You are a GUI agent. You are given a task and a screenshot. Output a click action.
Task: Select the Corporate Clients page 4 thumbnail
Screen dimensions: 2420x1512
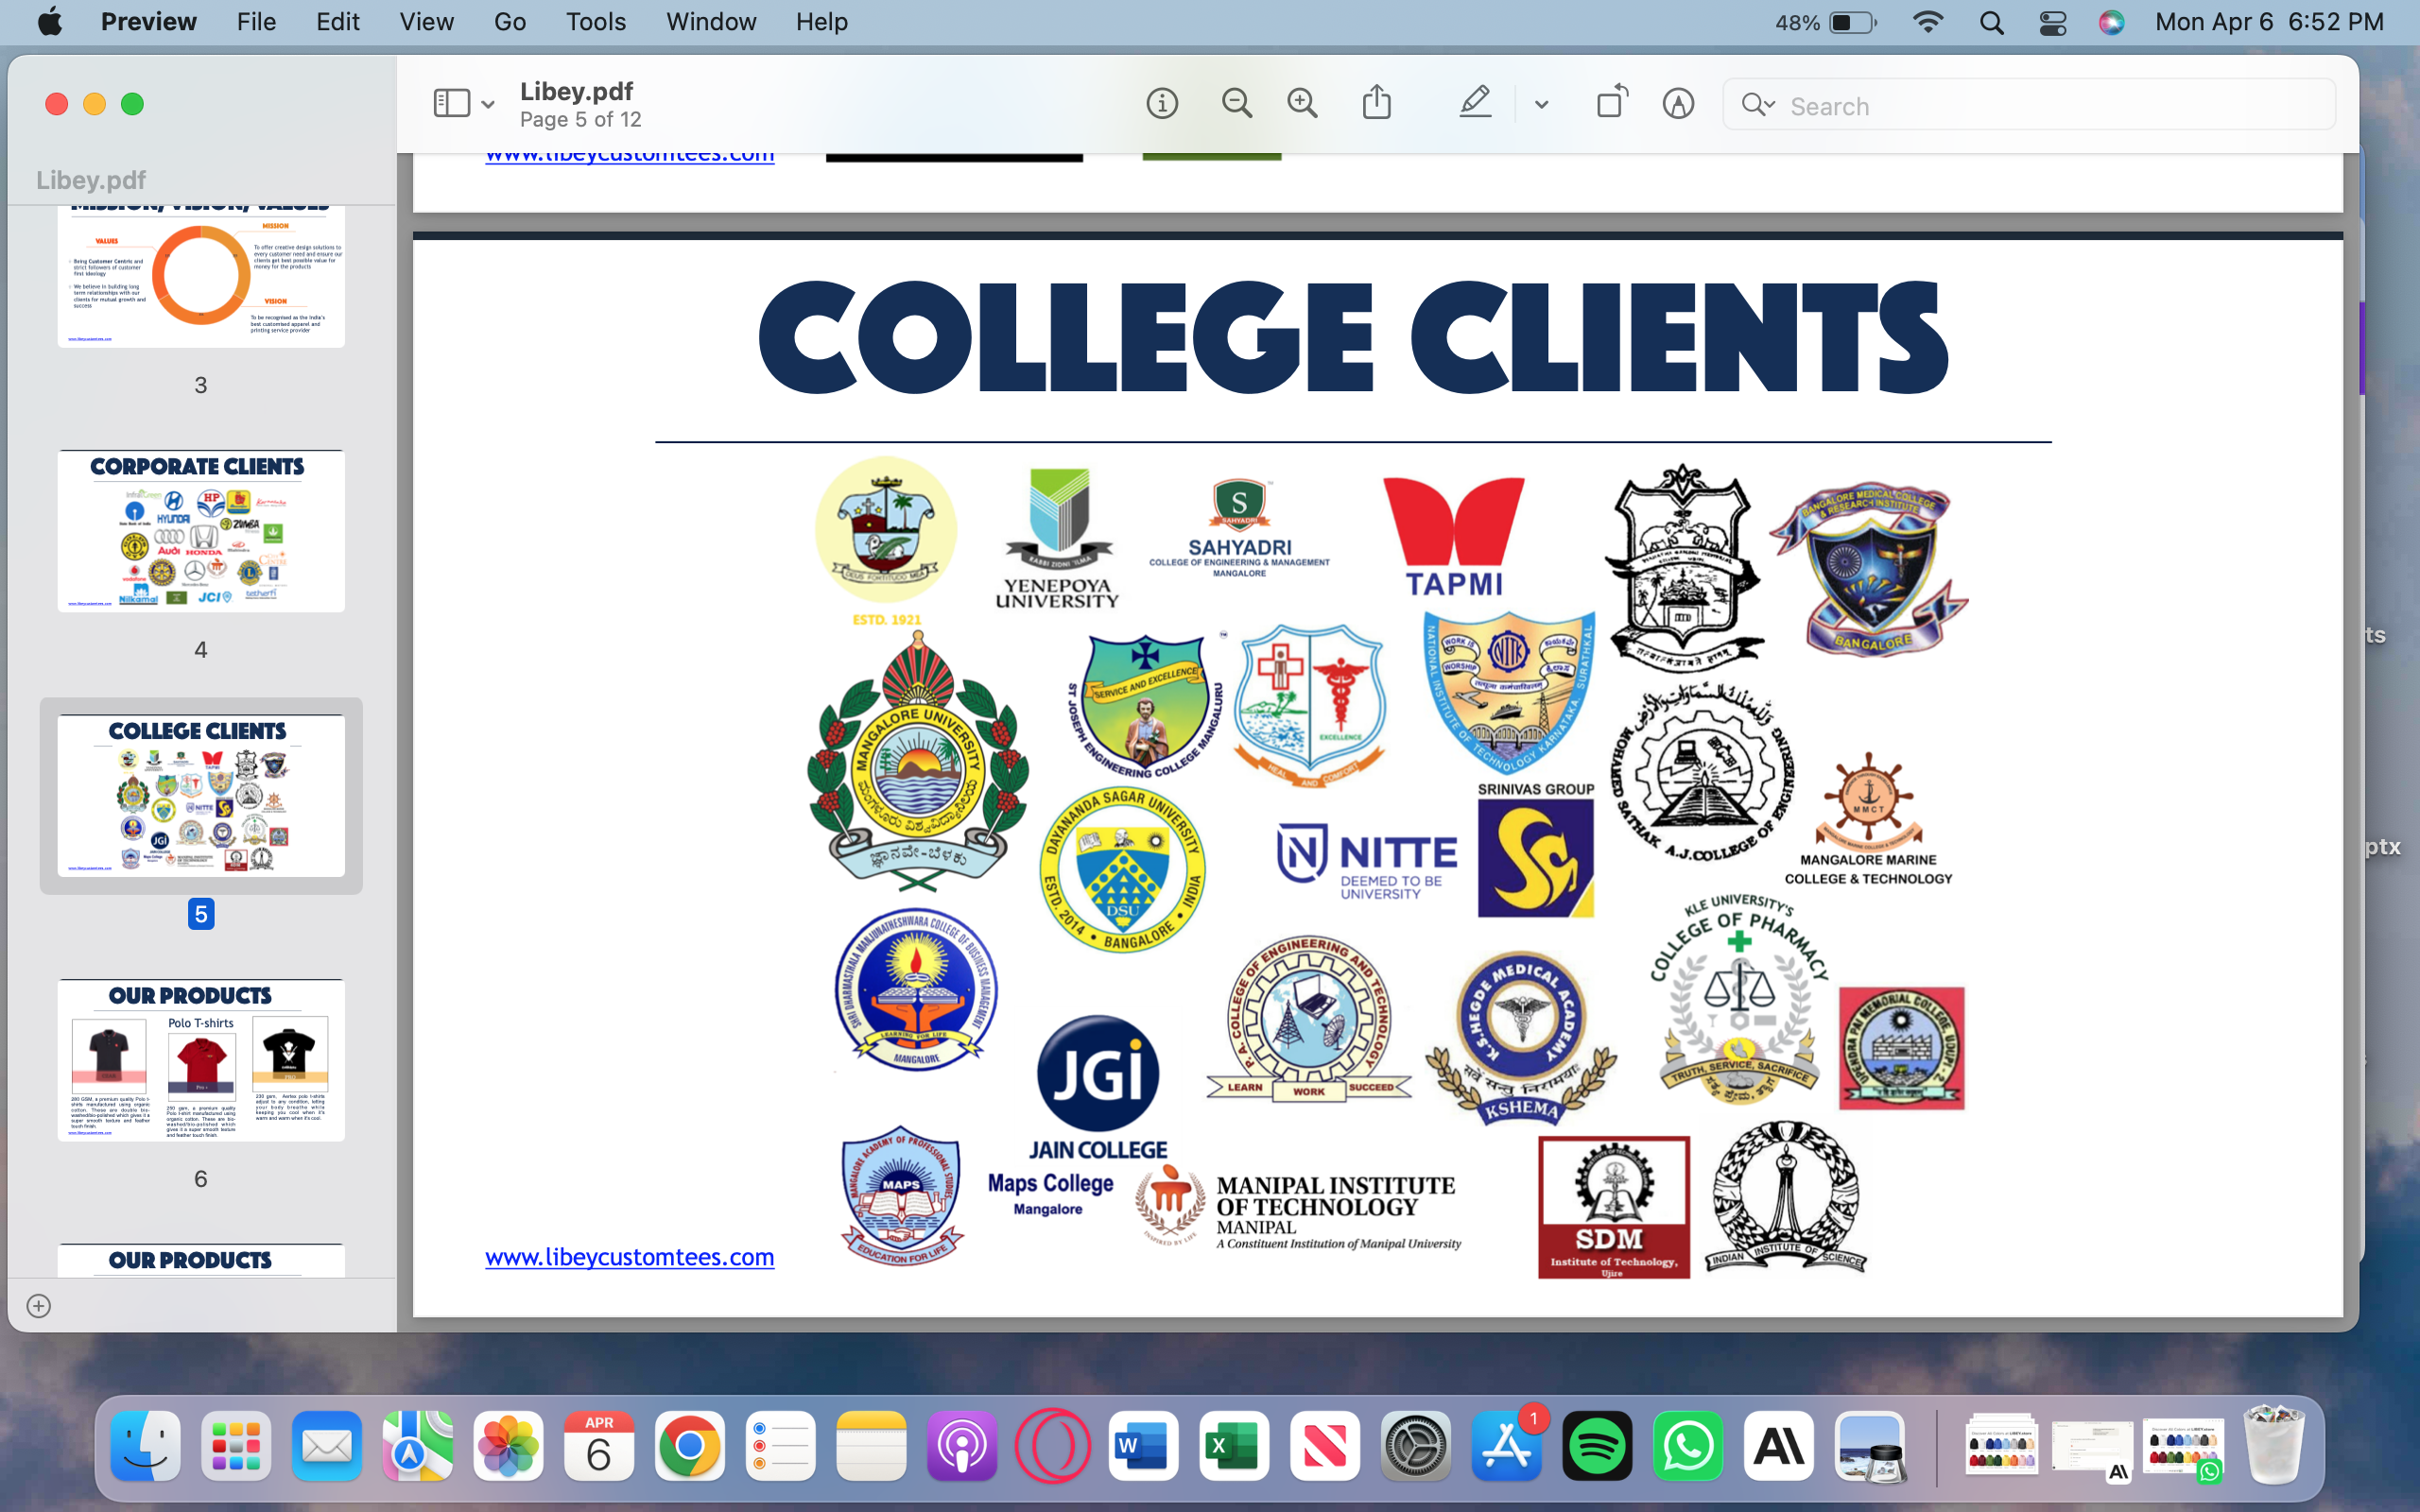coord(201,531)
